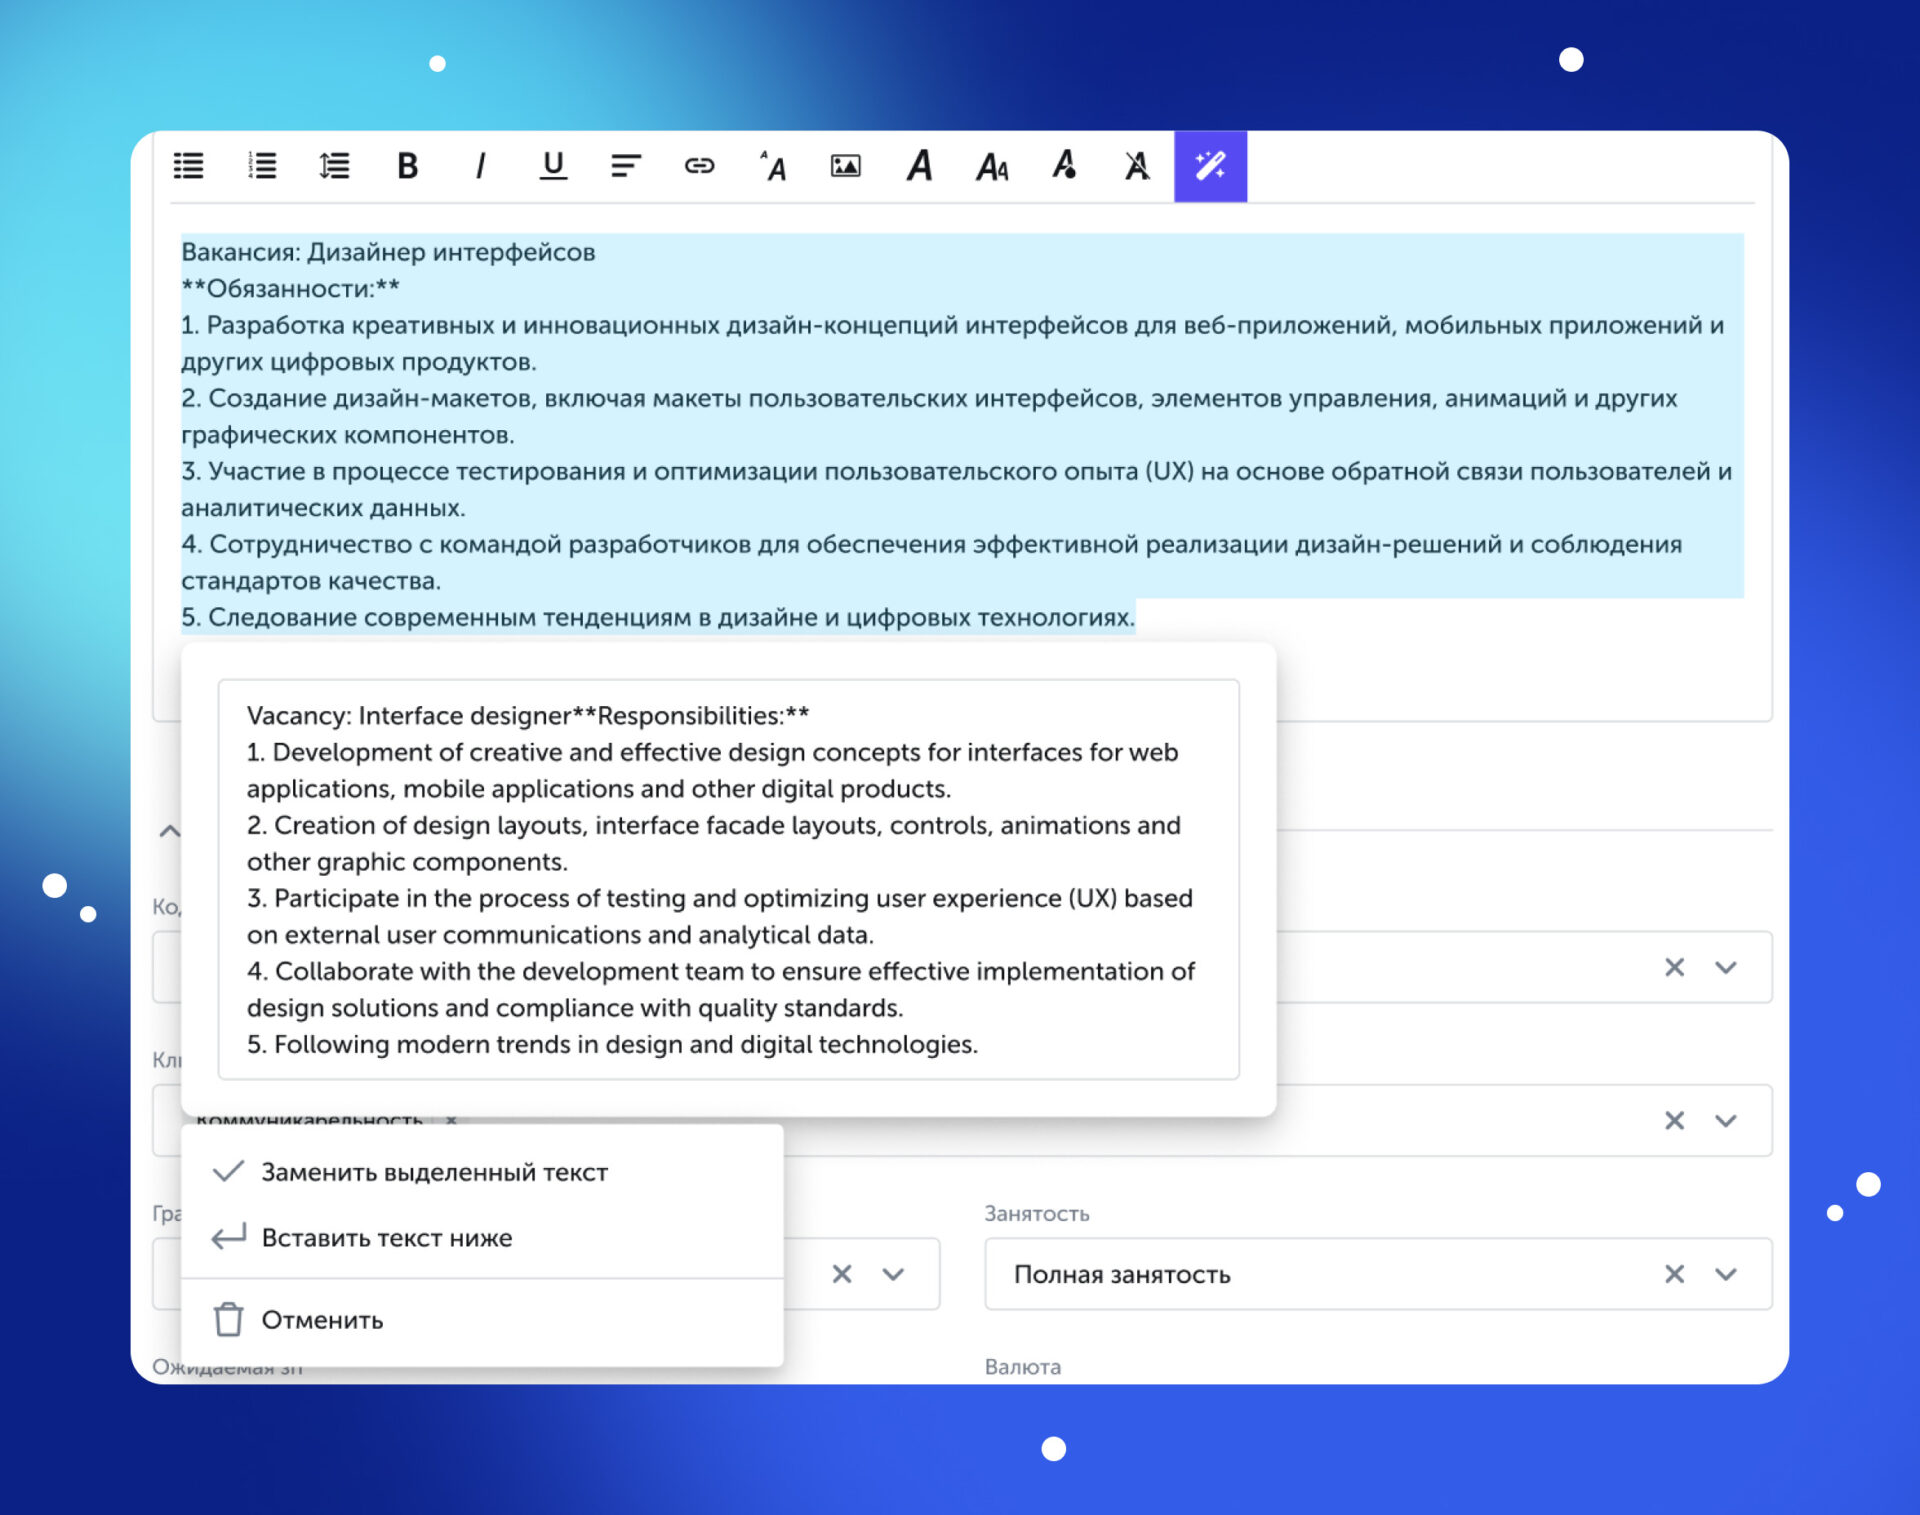Collapse the section with the chevron

170,831
